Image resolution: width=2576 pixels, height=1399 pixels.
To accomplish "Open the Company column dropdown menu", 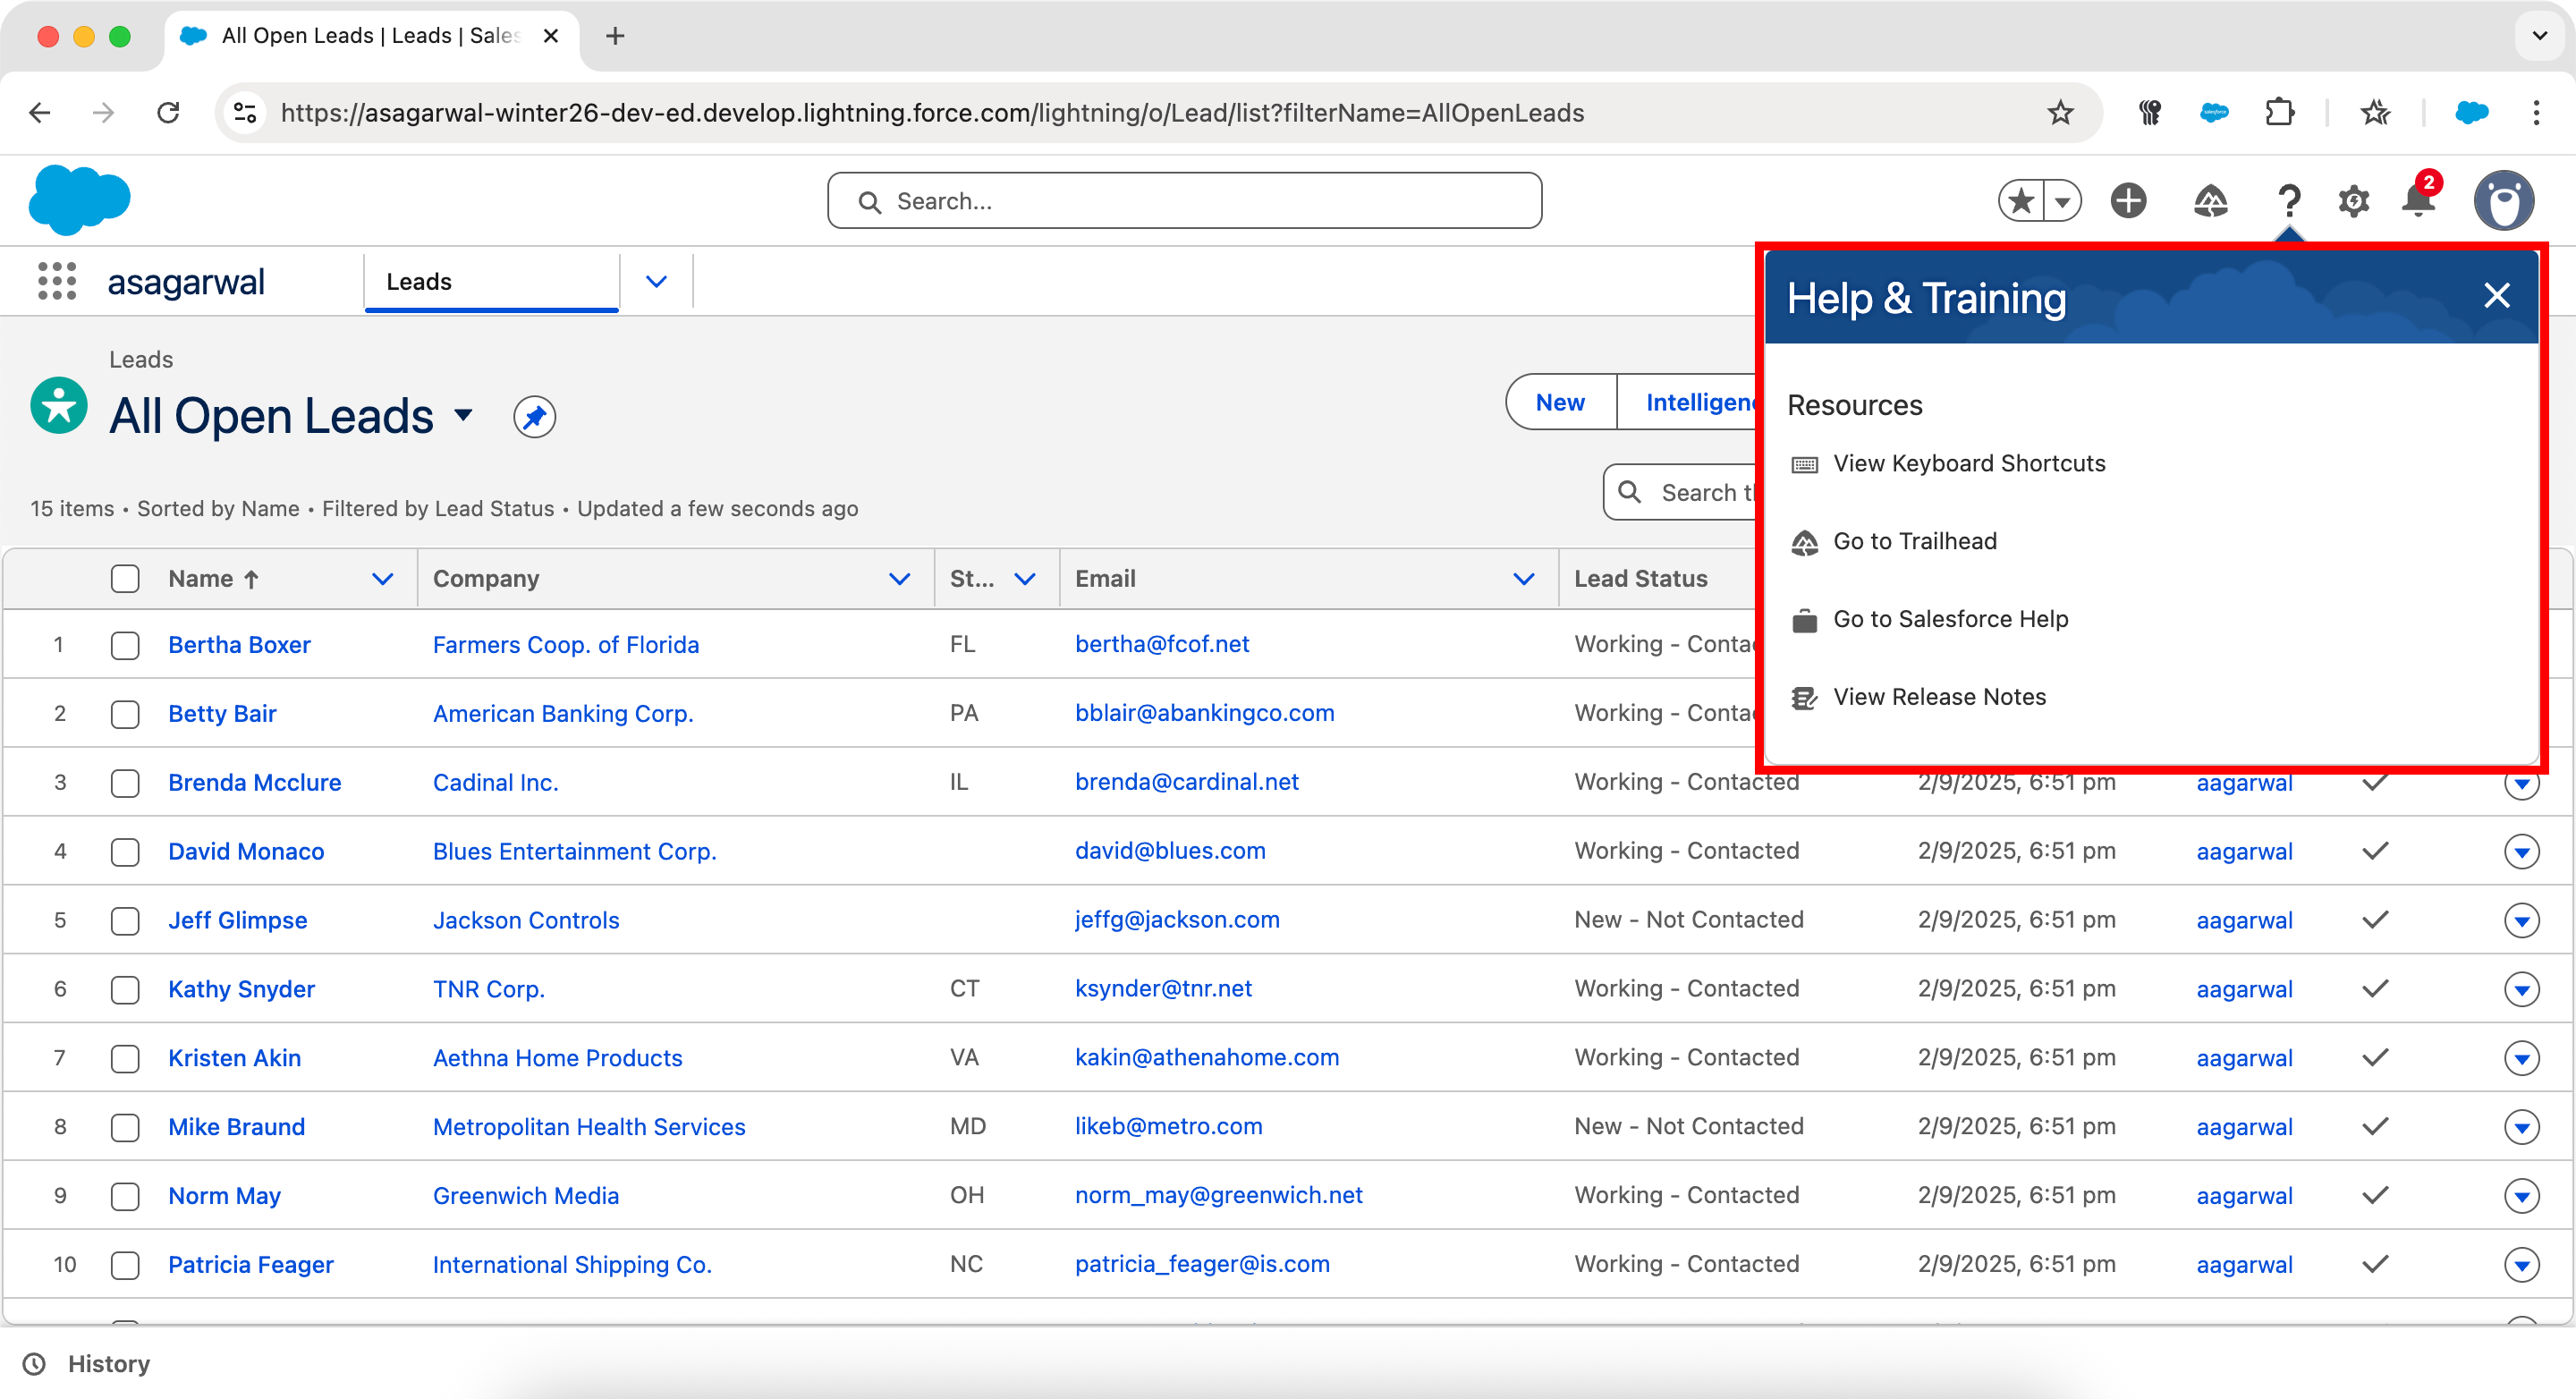I will [899, 579].
